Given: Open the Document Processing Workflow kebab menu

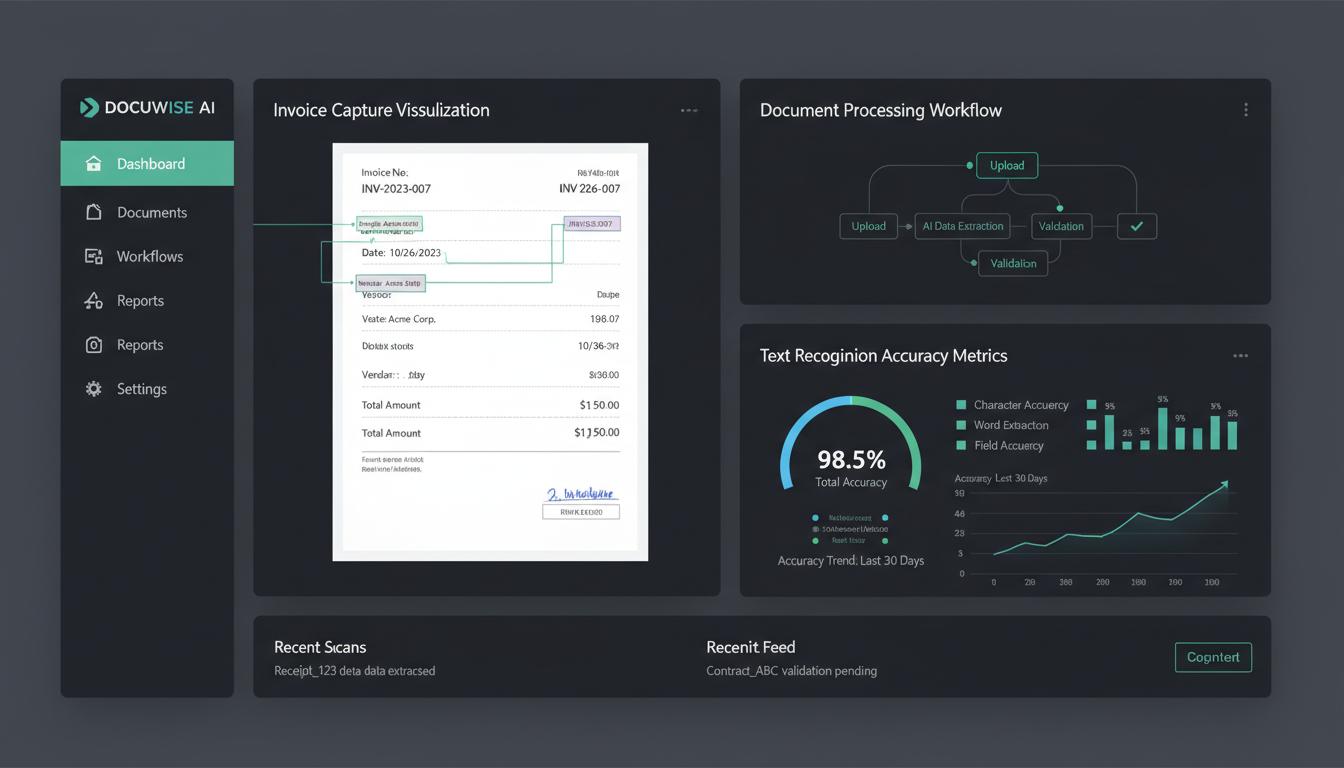Looking at the screenshot, I should tap(1246, 110).
